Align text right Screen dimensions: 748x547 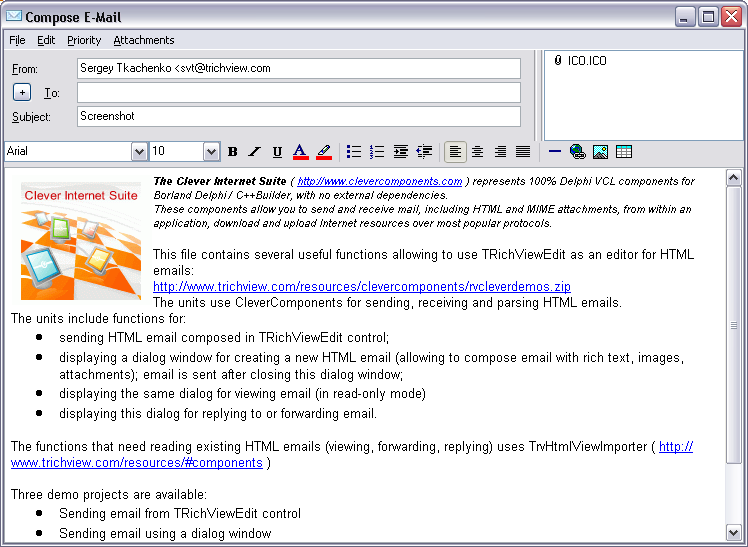(500, 152)
